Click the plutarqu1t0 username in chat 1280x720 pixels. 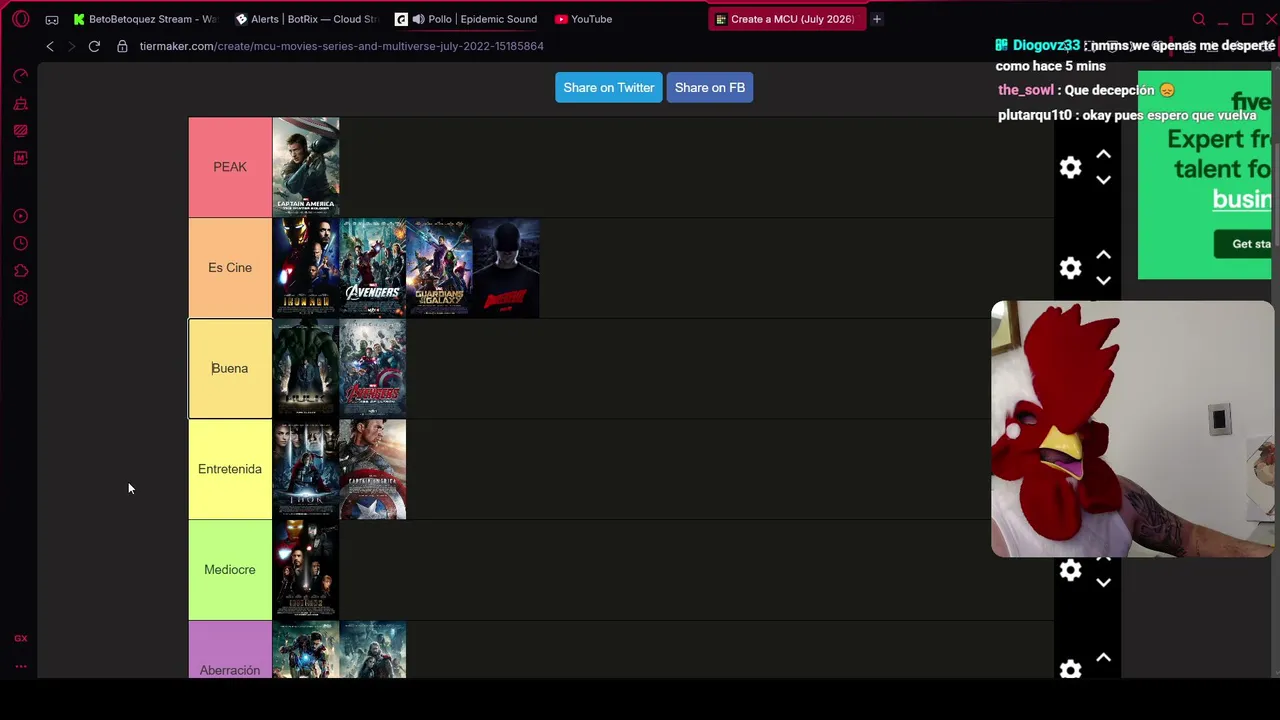click(x=1035, y=116)
